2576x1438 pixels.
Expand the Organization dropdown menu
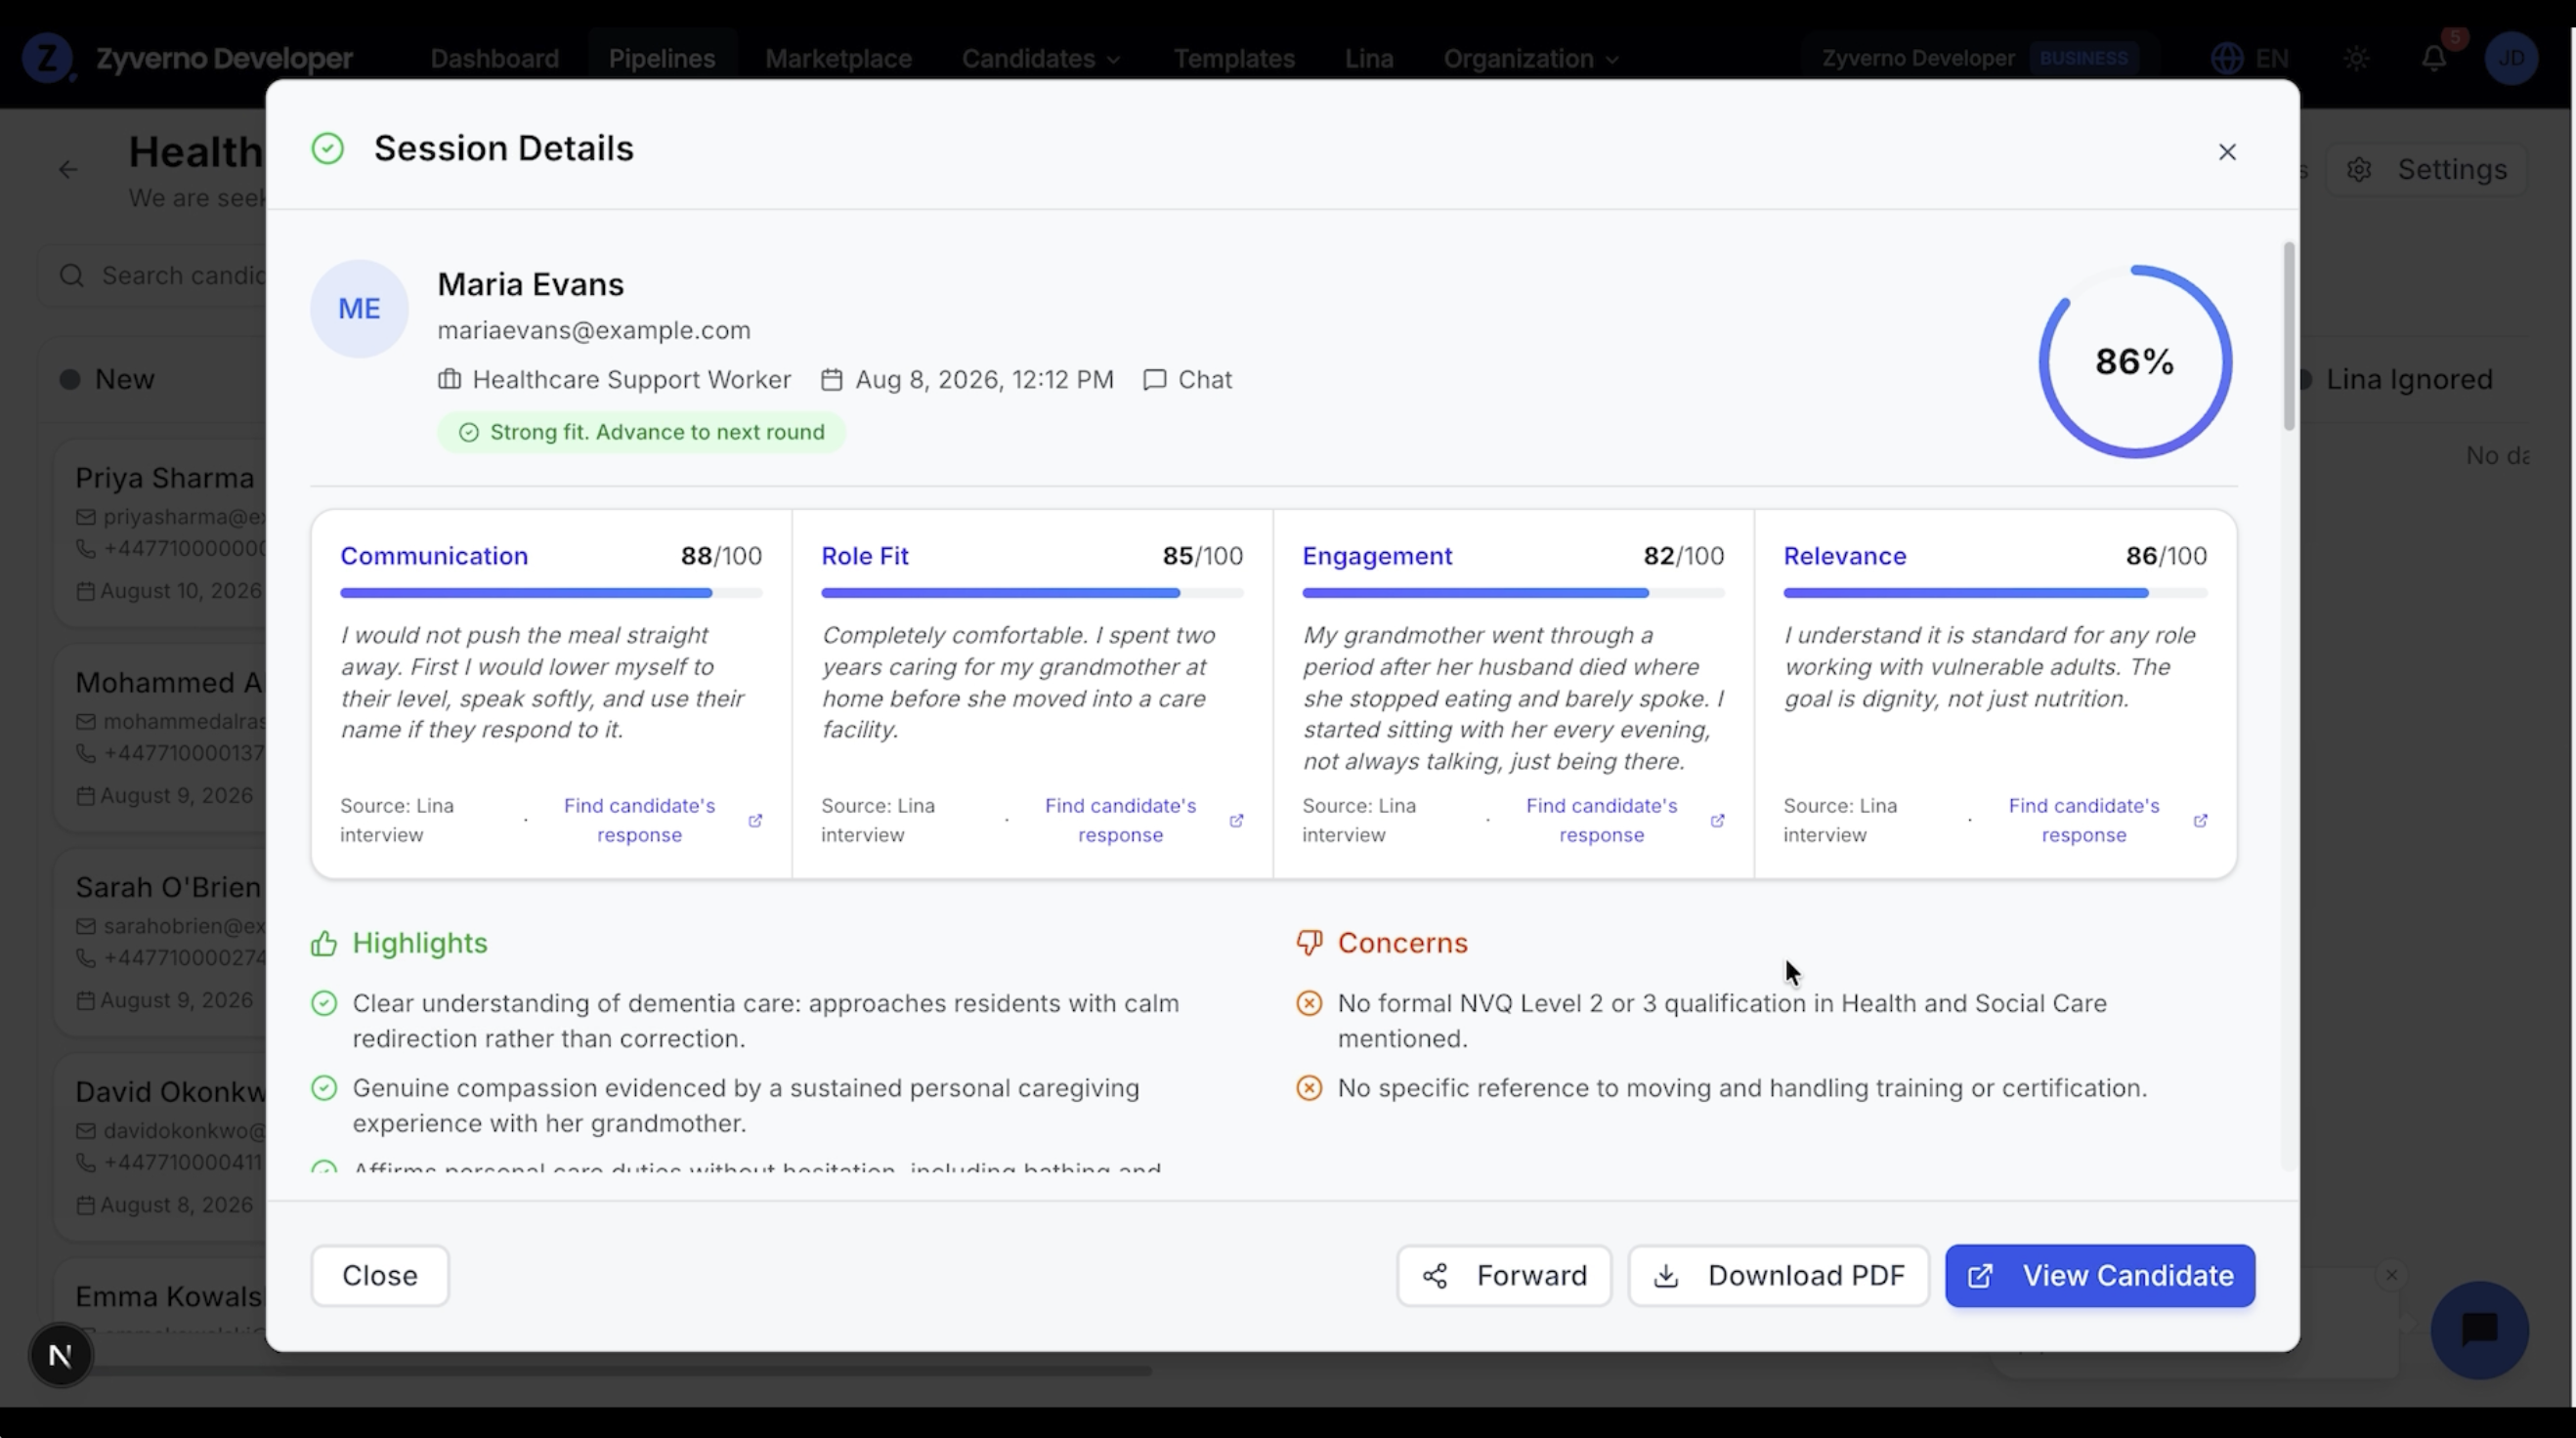pos(1530,58)
